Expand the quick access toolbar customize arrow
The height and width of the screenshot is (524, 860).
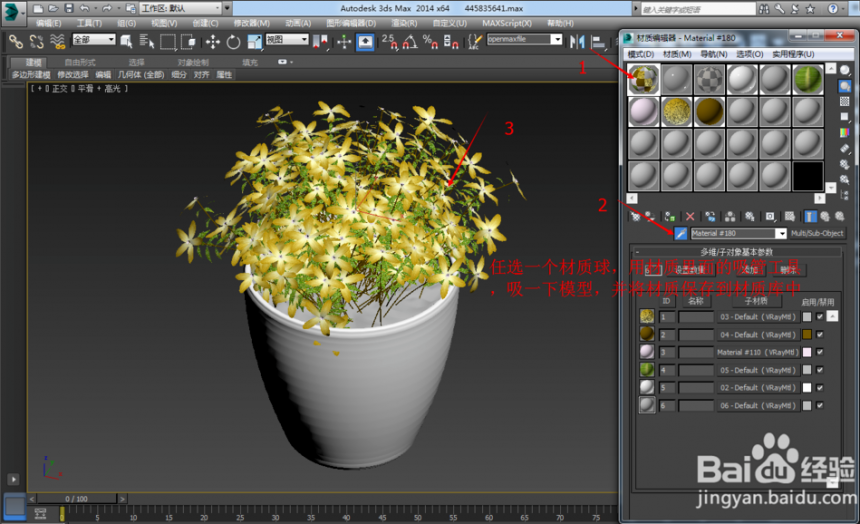[227, 8]
